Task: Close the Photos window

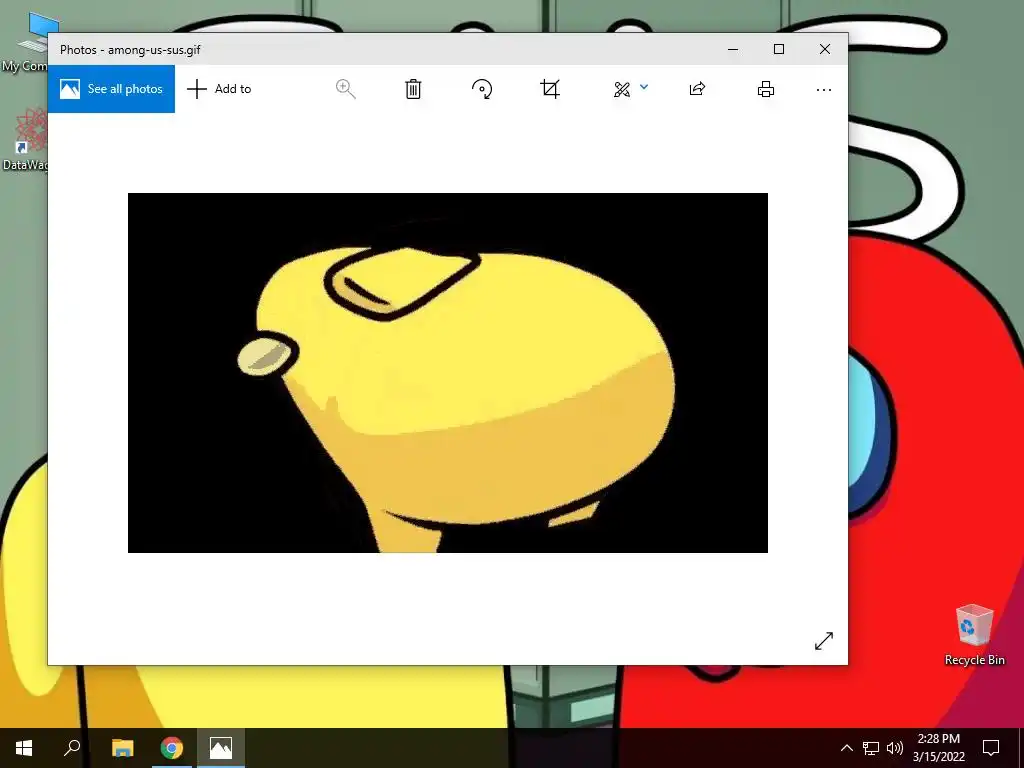Action: [825, 49]
